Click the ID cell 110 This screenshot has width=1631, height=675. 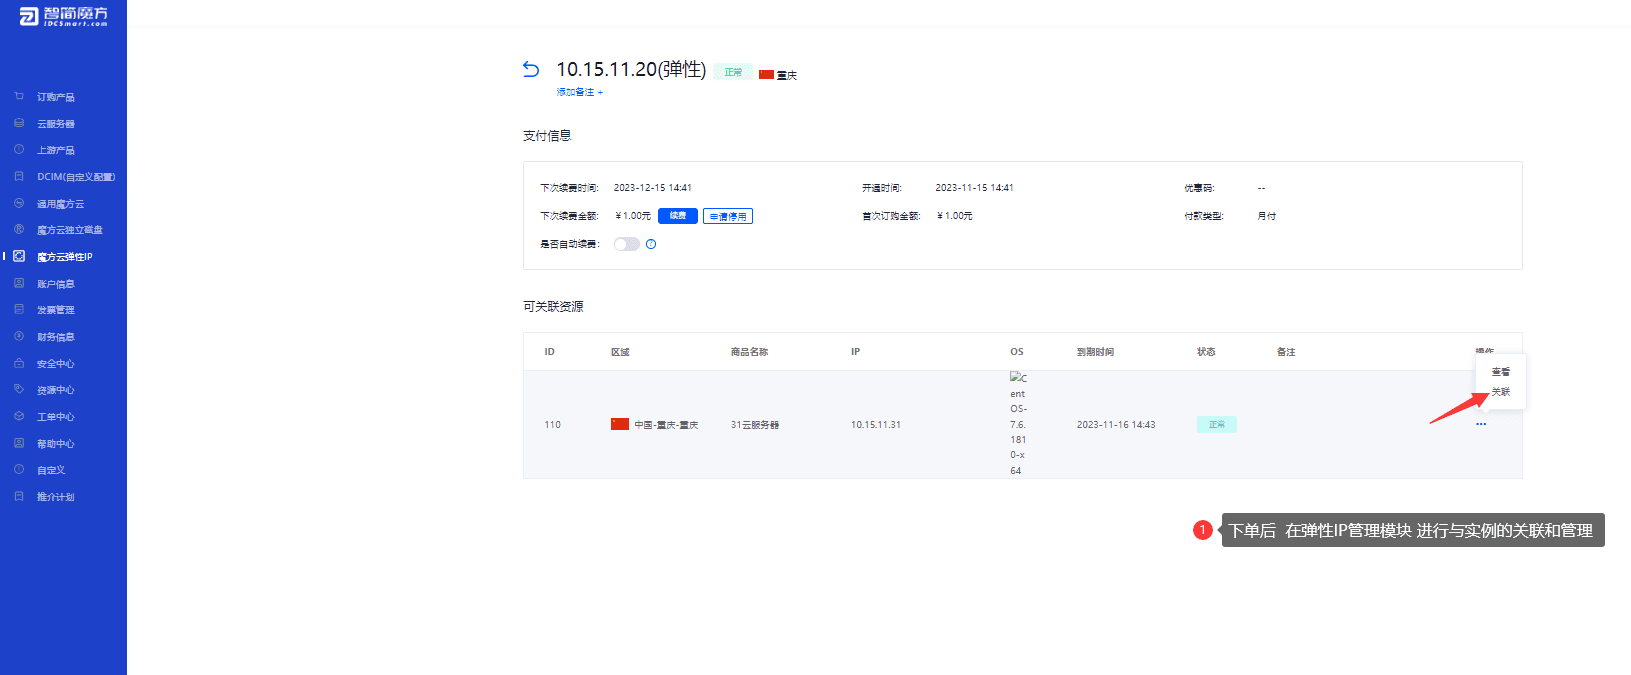click(553, 425)
